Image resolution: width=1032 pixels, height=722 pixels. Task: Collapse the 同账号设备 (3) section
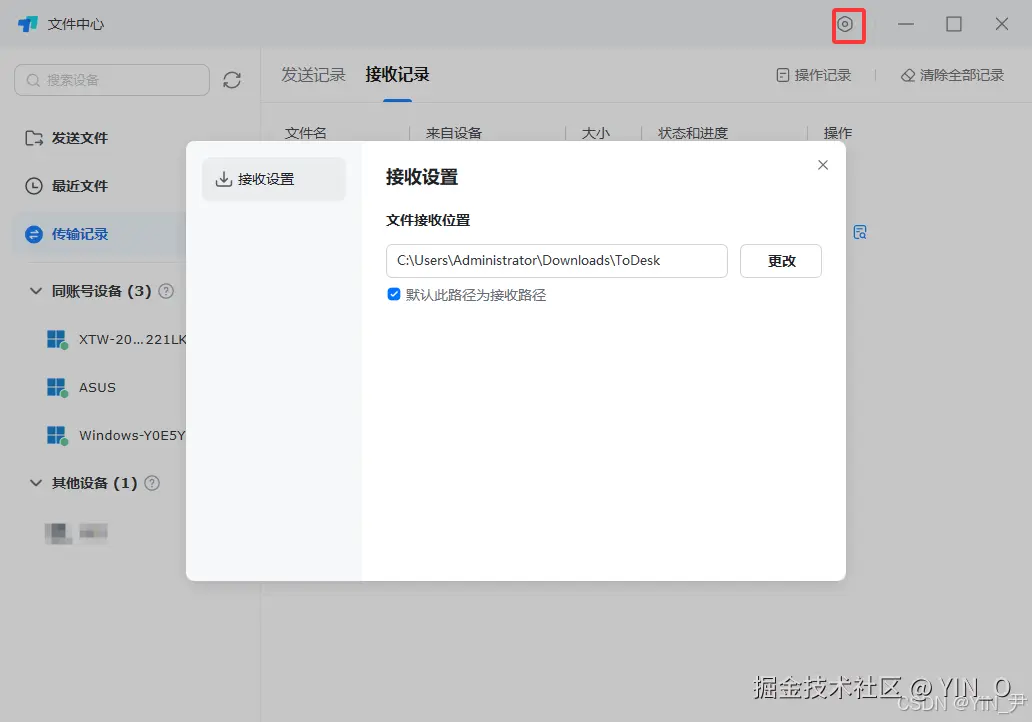[36, 290]
